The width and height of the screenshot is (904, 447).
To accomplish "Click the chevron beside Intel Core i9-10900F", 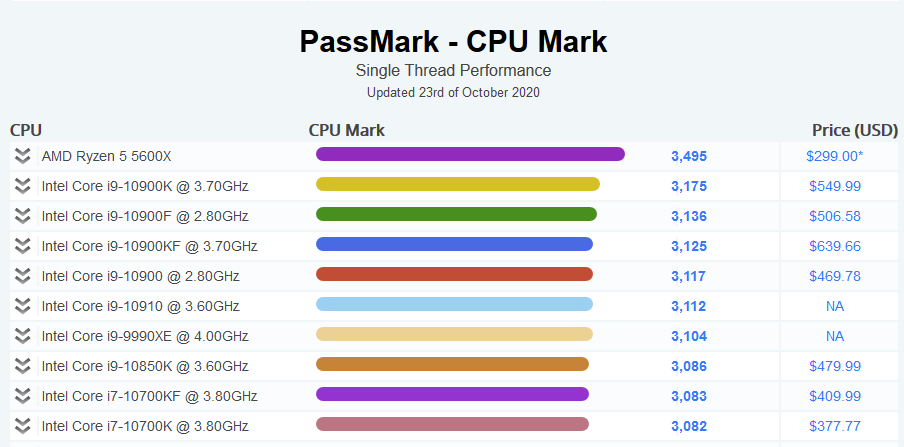I will (x=23, y=216).
